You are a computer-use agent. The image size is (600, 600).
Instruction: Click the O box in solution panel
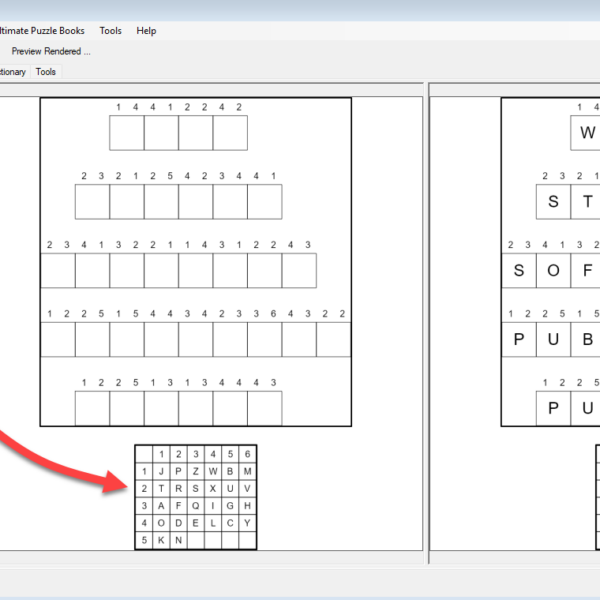pyautogui.click(x=553, y=271)
